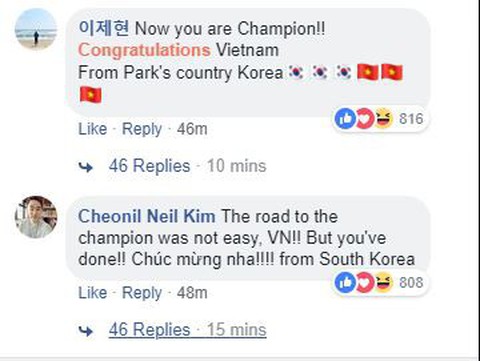
Task: Open Cheonil Neil Kim's profile picture
Action: tap(36, 217)
